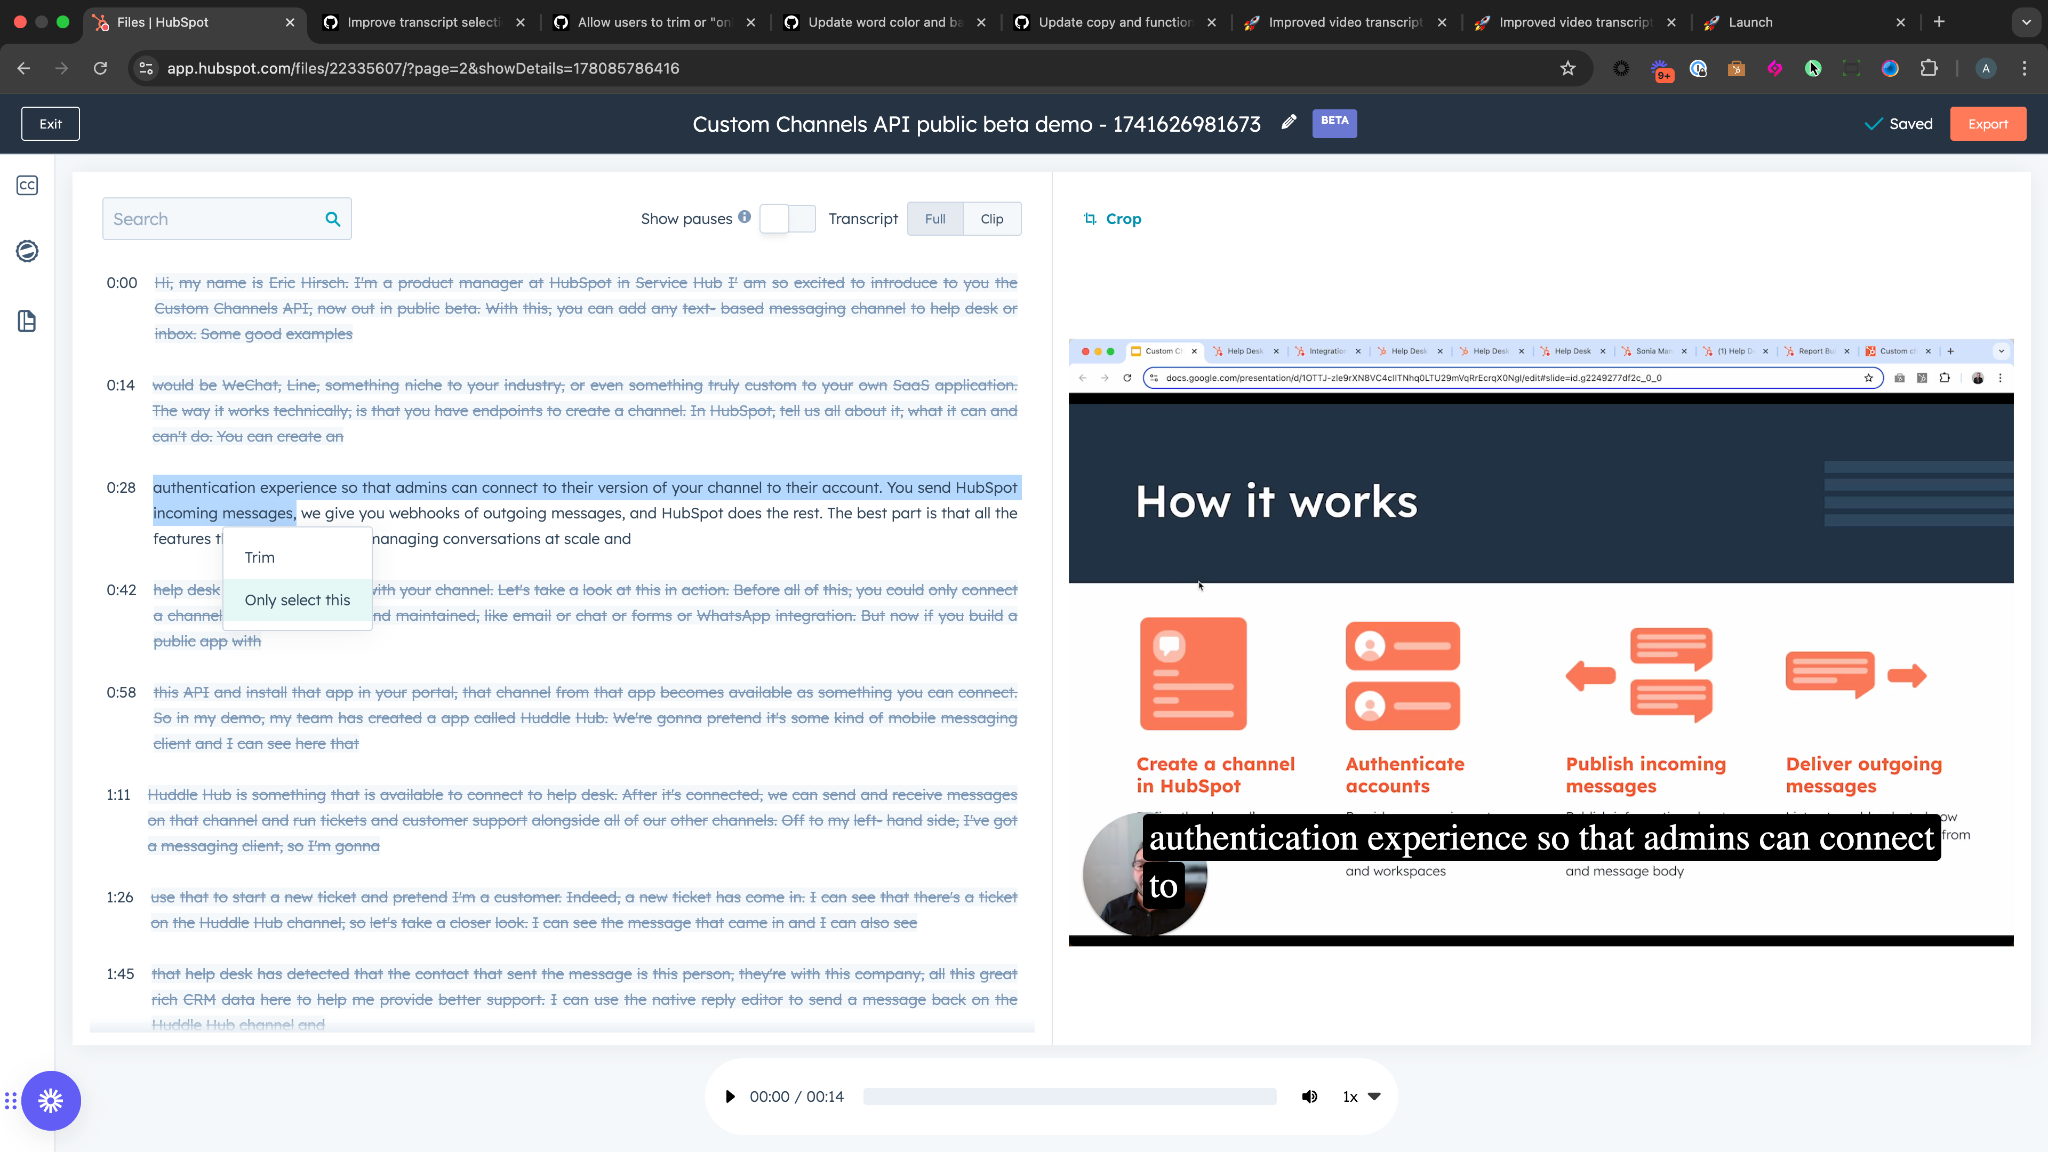Image resolution: width=2048 pixels, height=1152 pixels.
Task: Open the browser Extensions puzzle icon
Action: pos(1929,68)
